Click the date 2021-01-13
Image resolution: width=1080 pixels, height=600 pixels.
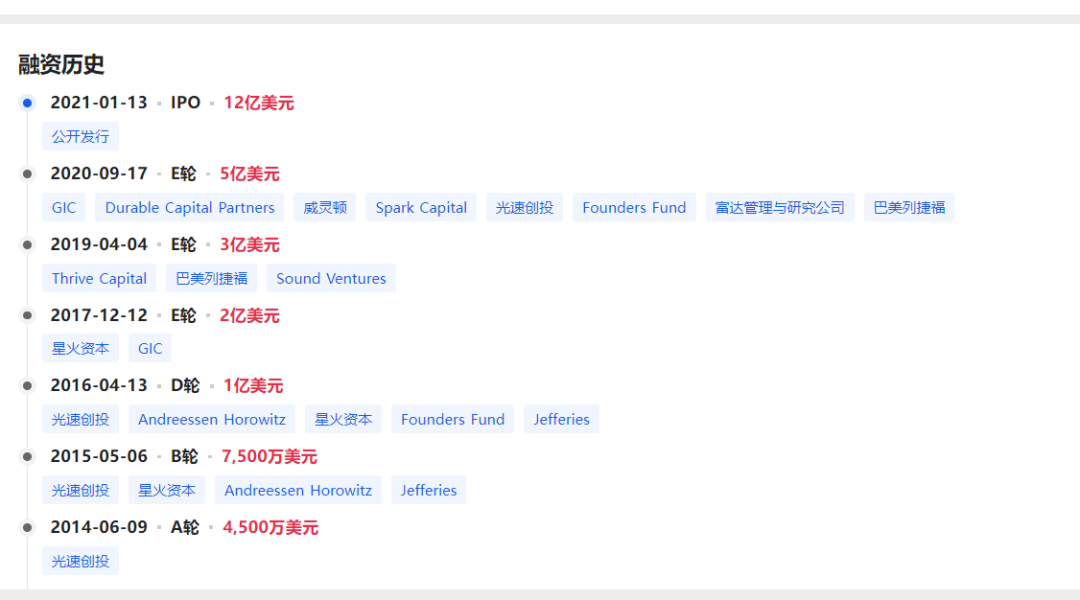[99, 103]
